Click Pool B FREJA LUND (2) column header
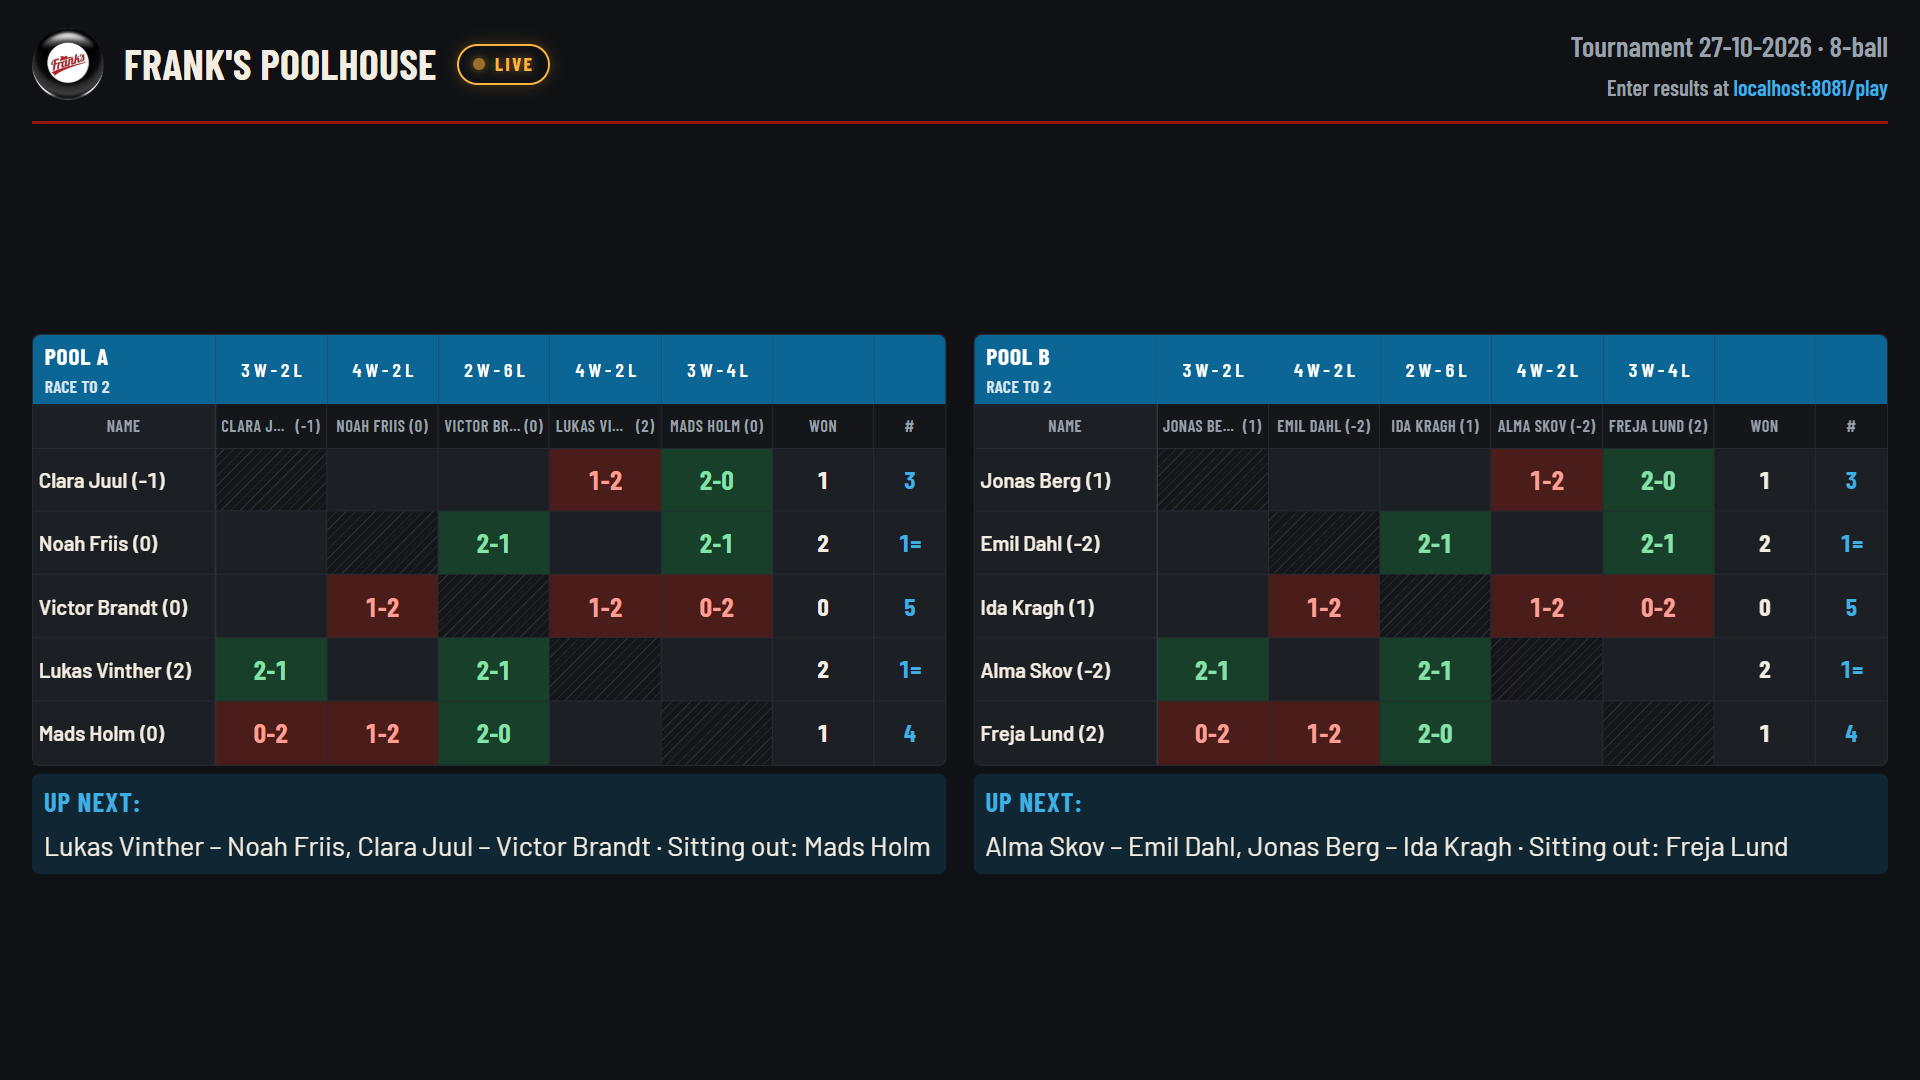 tap(1658, 426)
